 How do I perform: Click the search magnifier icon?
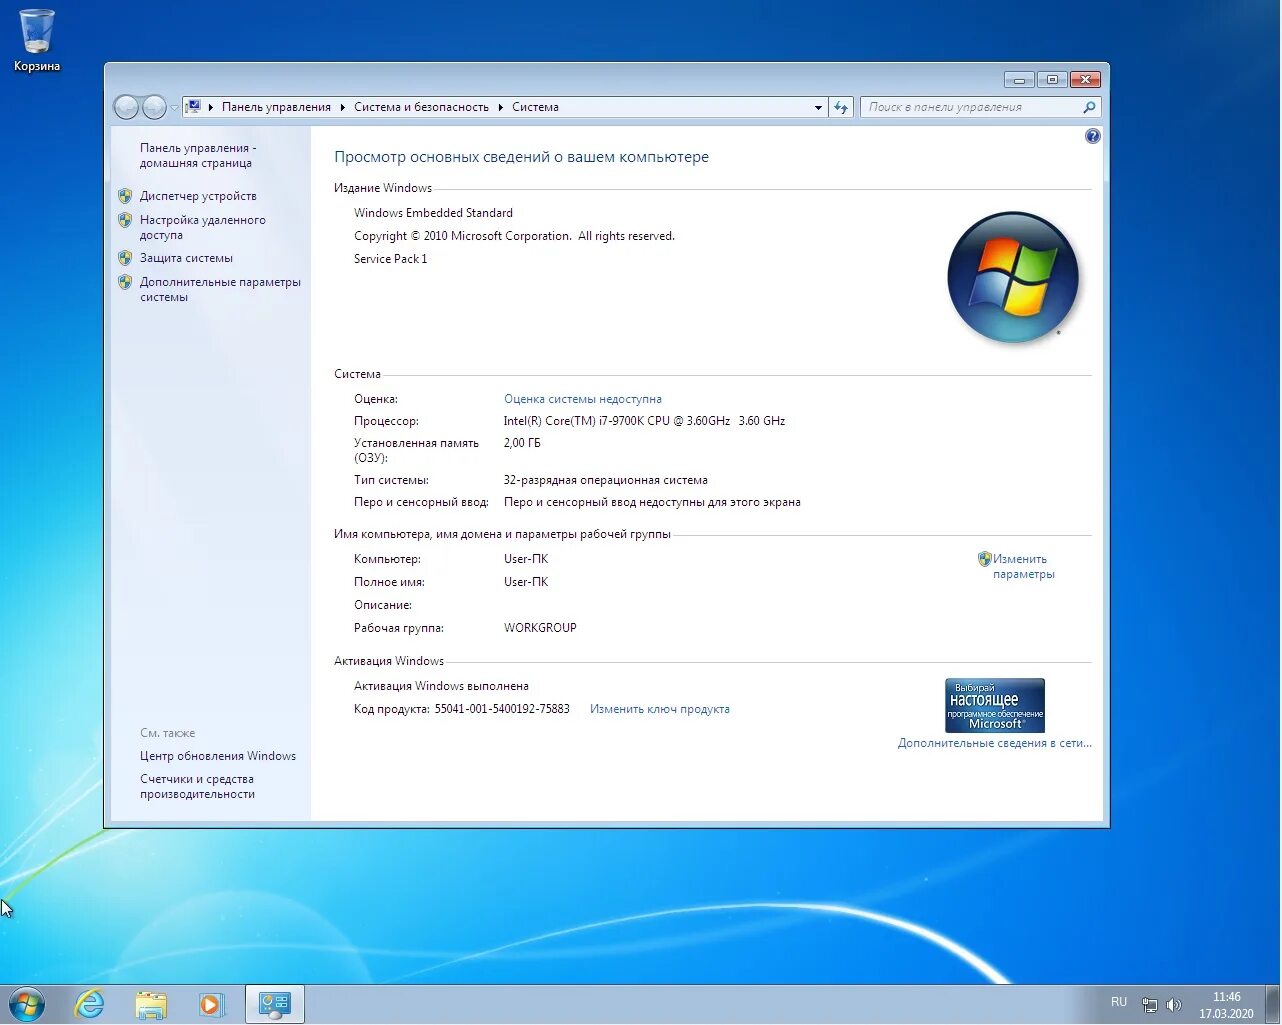[1090, 107]
